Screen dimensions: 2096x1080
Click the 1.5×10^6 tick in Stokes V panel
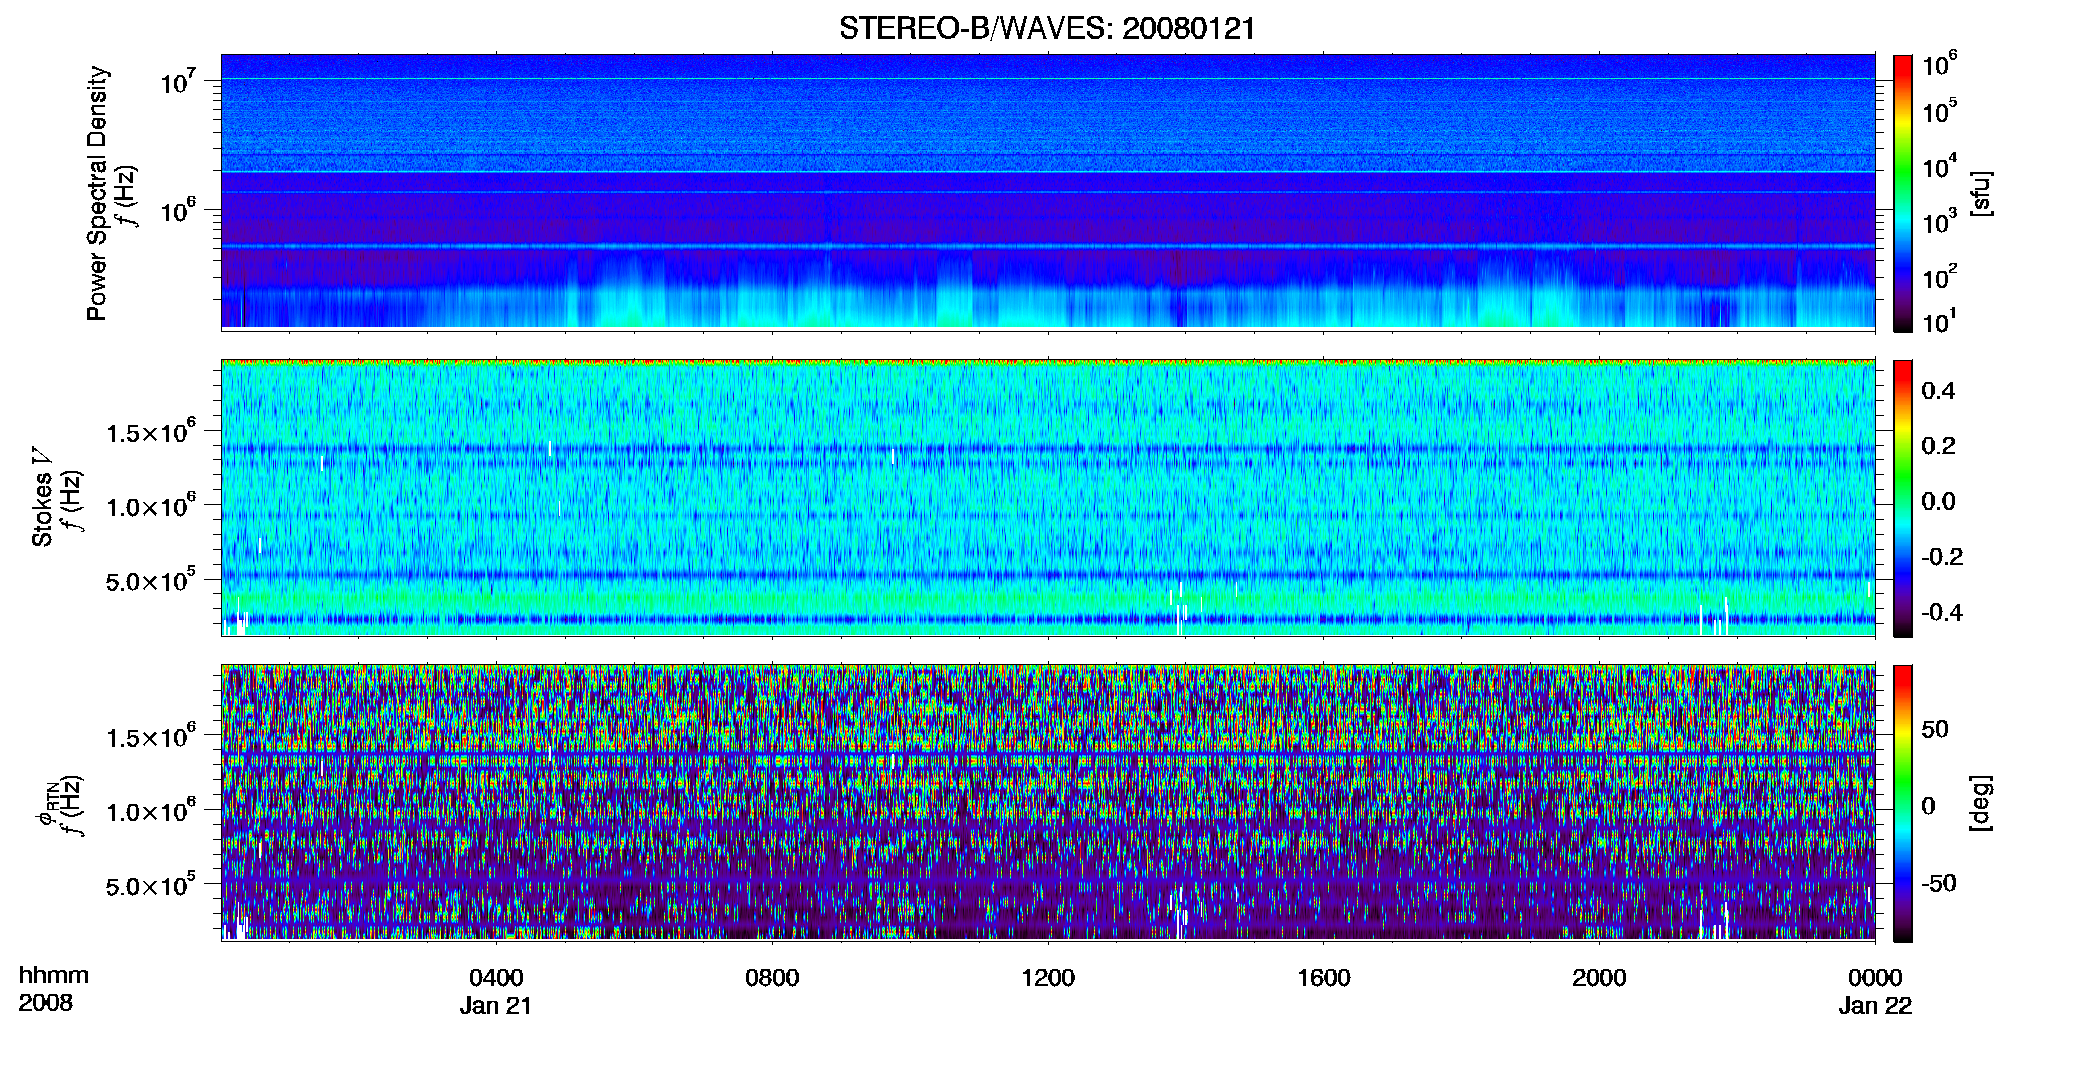[x=150, y=431]
